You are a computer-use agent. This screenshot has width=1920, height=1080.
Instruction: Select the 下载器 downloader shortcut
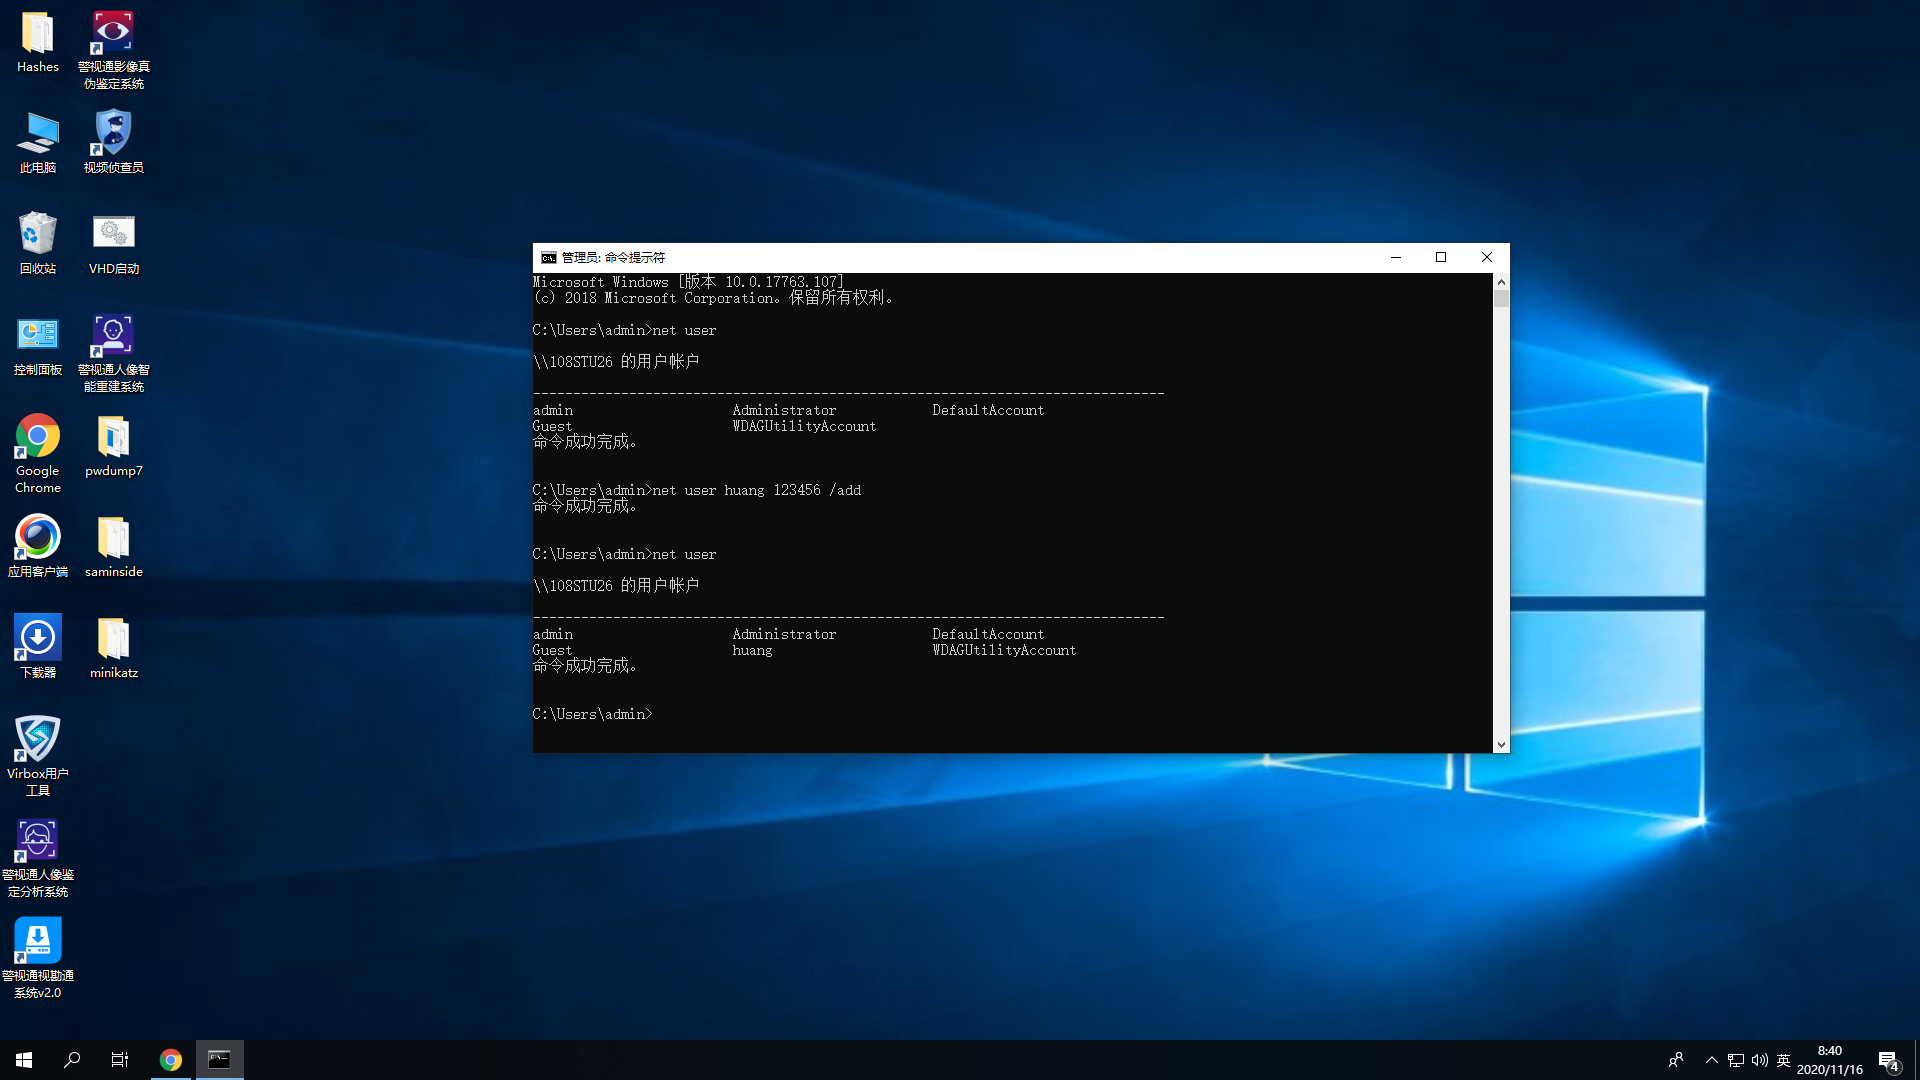point(38,640)
